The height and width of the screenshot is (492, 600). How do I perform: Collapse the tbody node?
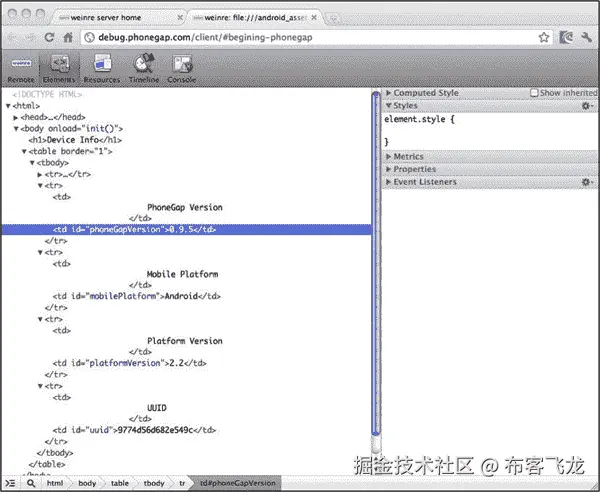coord(32,163)
